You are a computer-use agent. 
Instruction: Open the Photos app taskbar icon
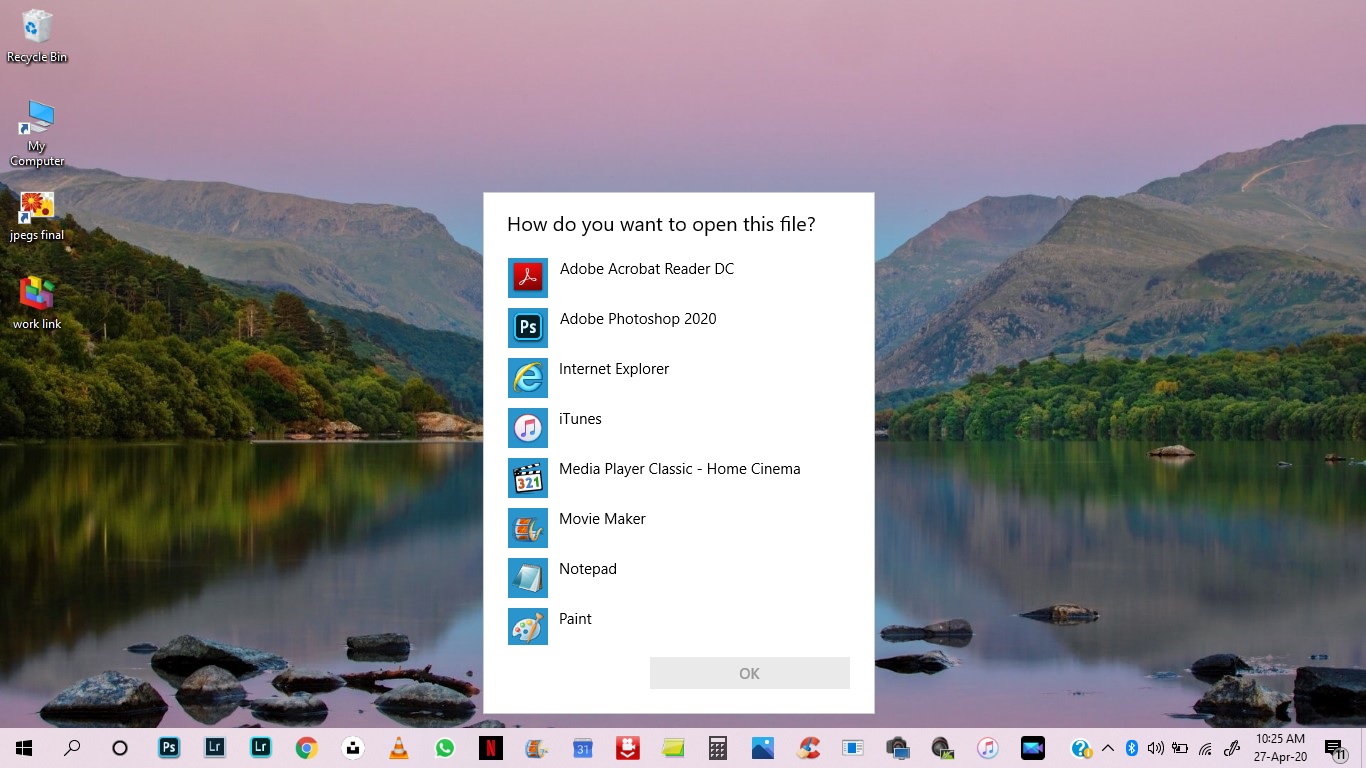[x=763, y=747]
